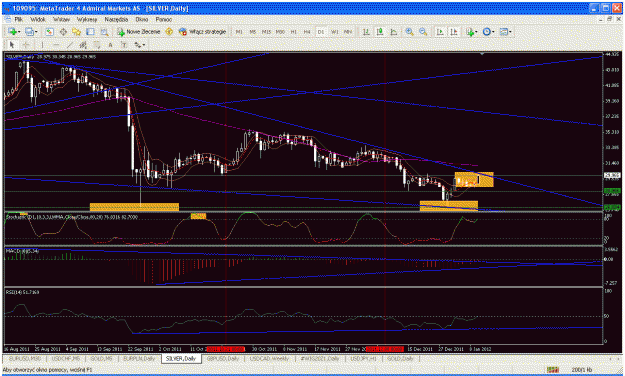The width and height of the screenshot is (625, 376).
Task: Select the text A tool
Action: click(x=110, y=45)
